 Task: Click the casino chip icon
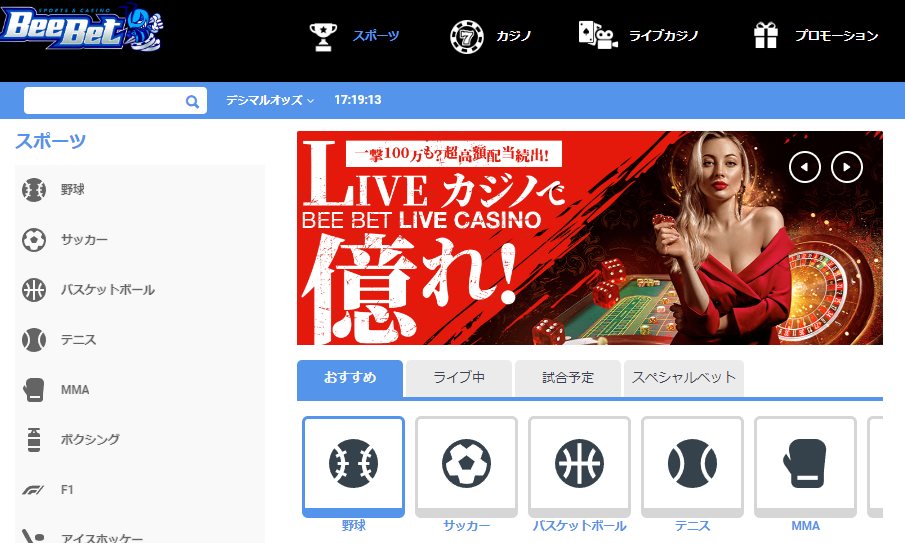pos(466,36)
